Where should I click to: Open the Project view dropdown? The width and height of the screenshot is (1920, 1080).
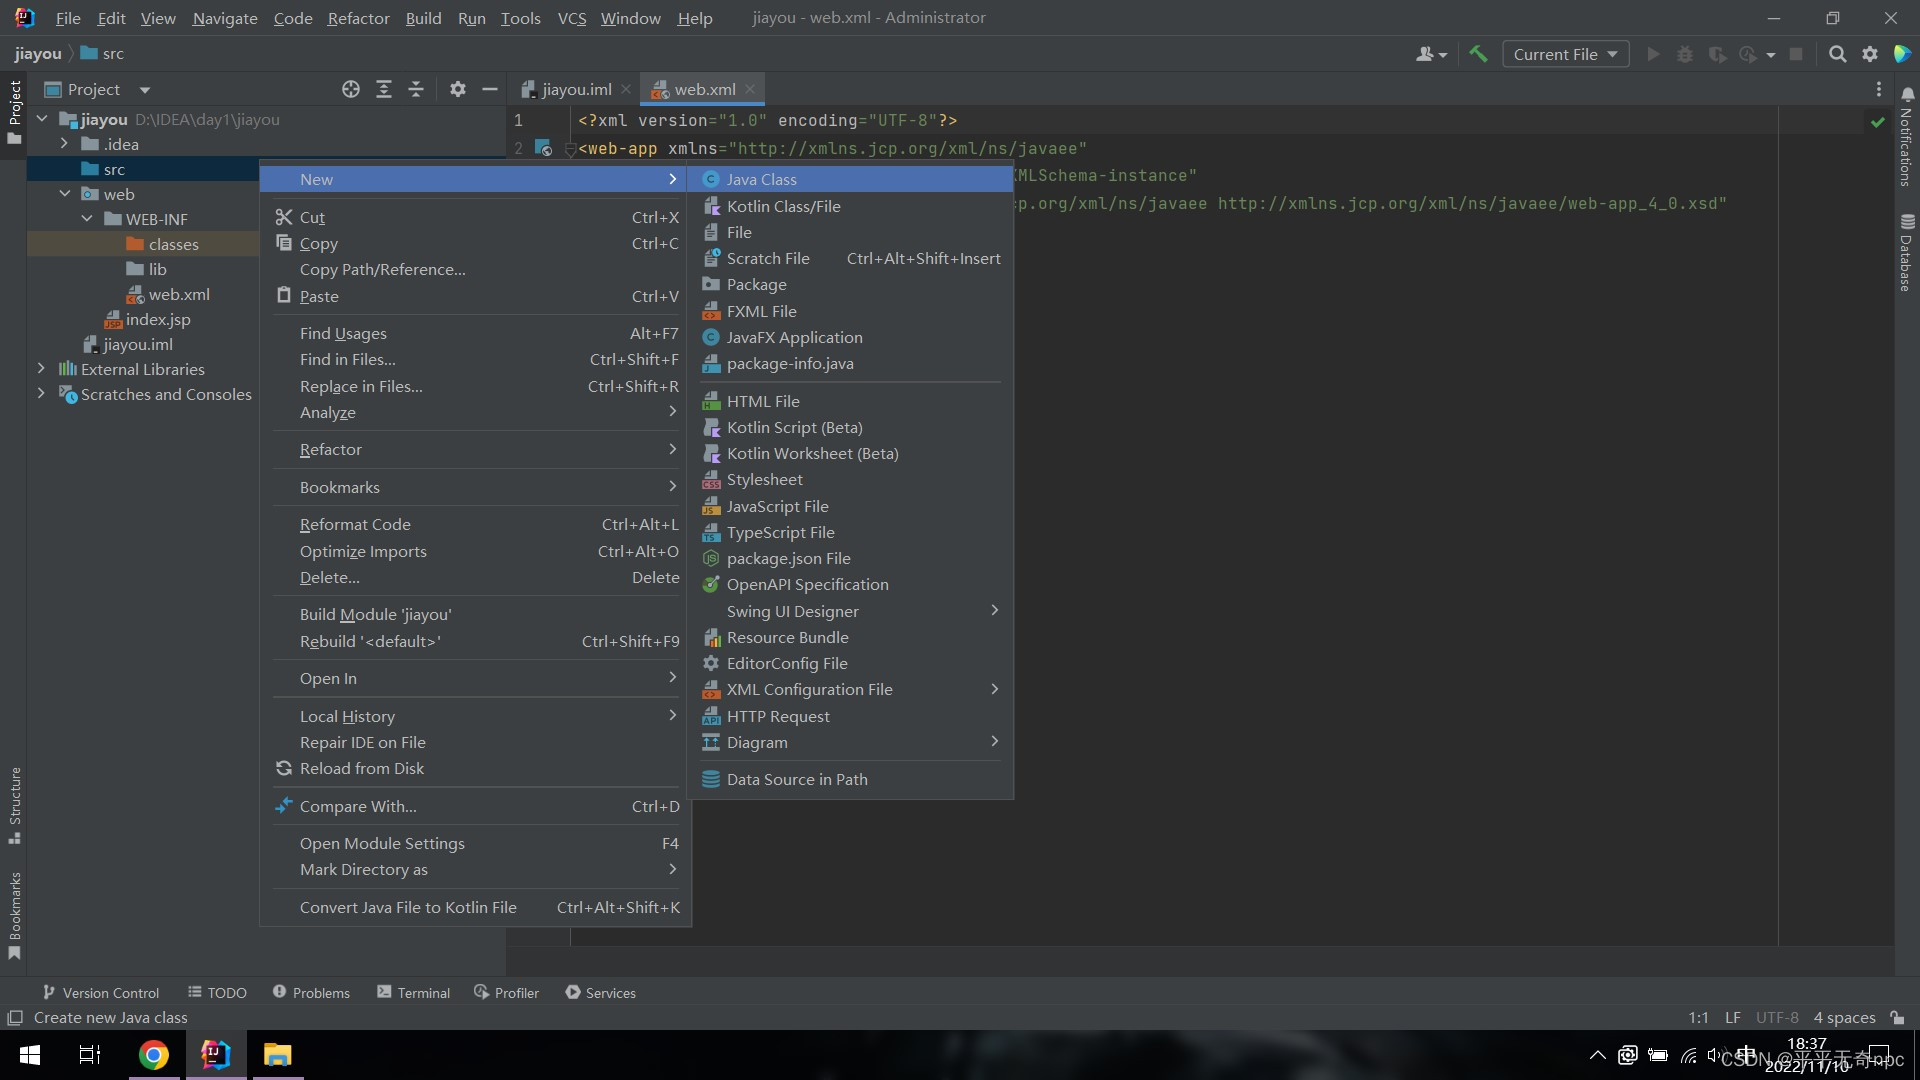tap(98, 89)
